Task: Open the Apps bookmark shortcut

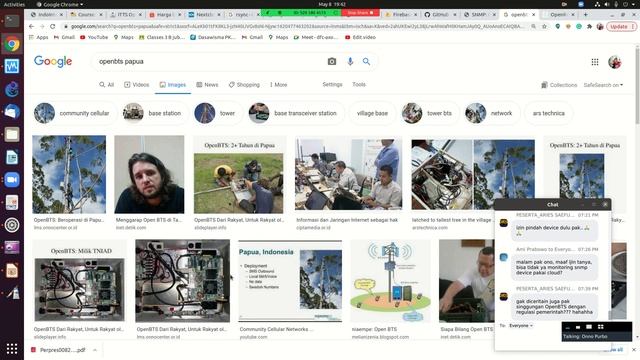Action: pos(38,37)
